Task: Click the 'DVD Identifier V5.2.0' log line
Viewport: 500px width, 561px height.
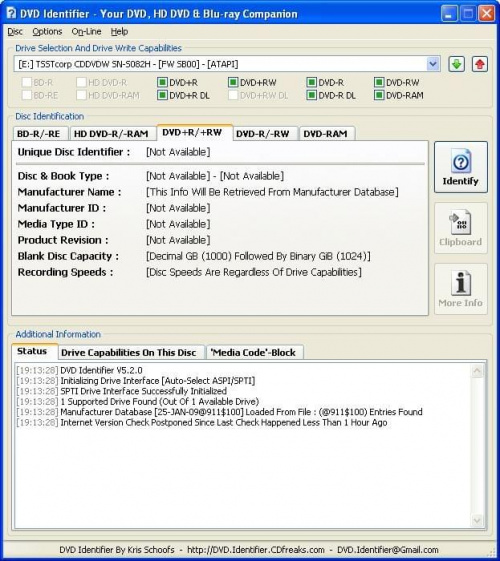Action: 79,370
